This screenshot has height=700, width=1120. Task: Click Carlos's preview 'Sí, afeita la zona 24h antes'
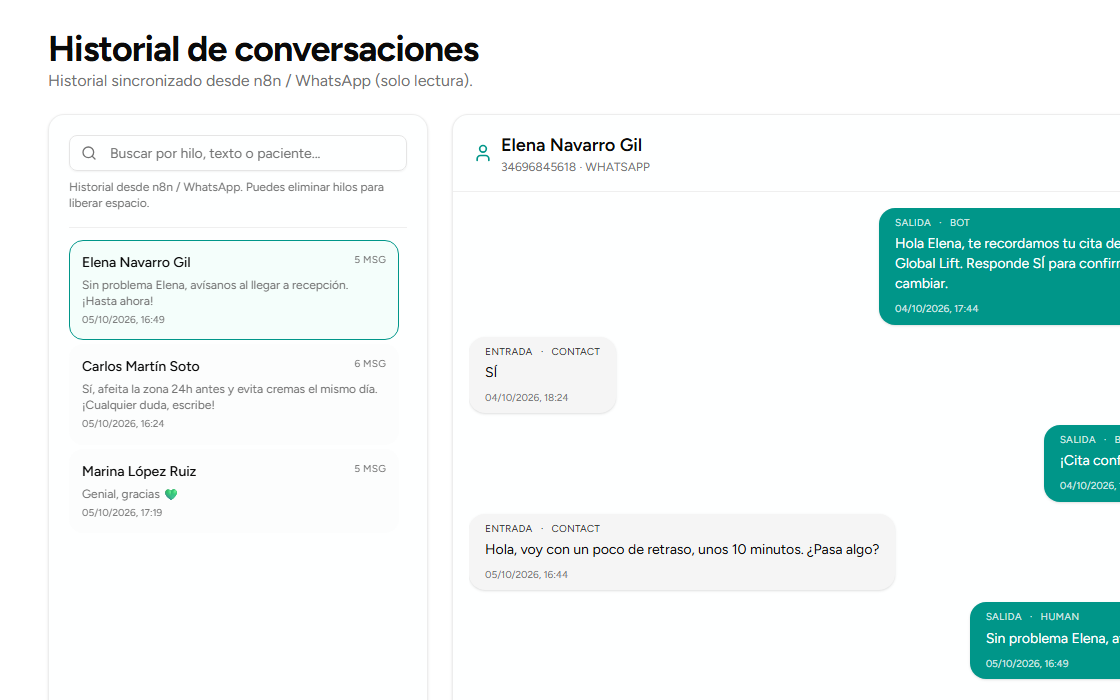pos(229,397)
